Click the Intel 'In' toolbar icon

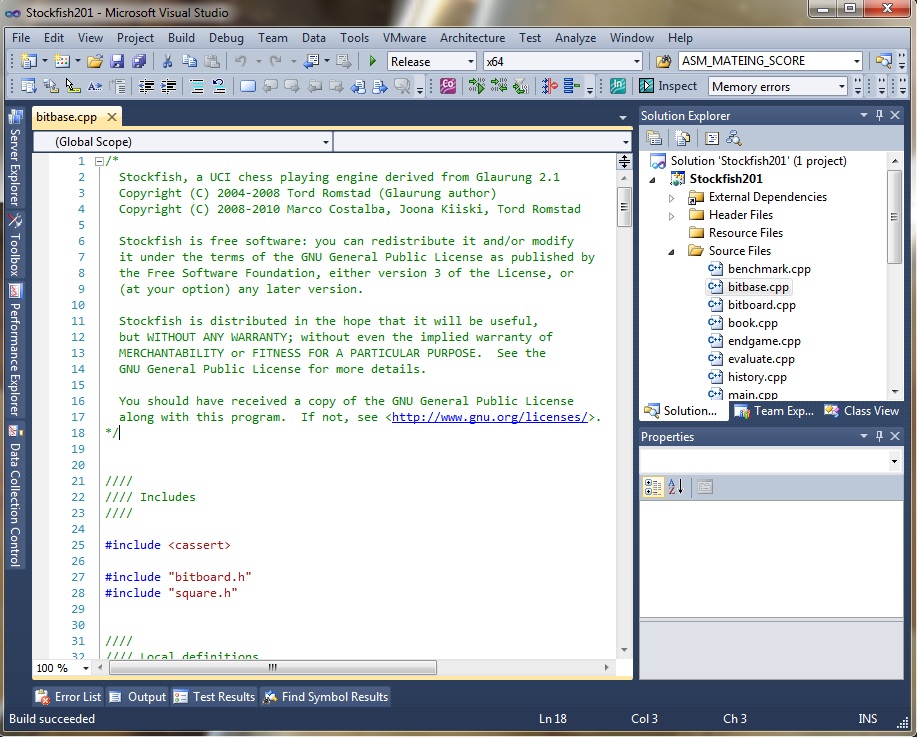pos(618,86)
